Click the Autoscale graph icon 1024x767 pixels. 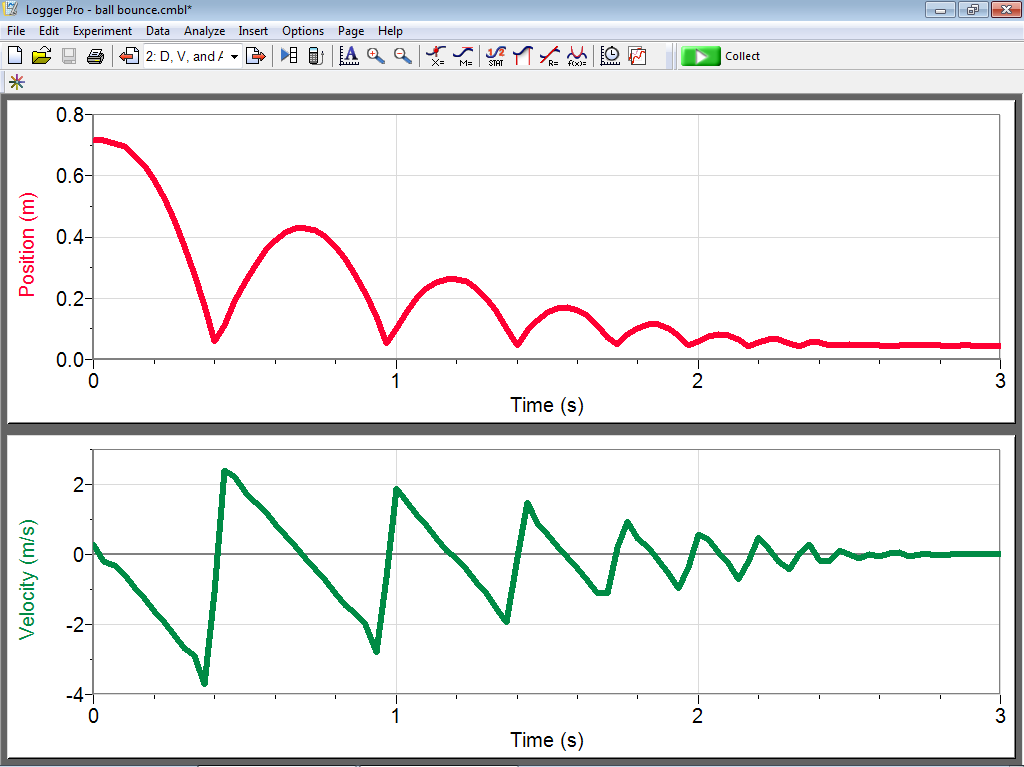click(x=349, y=56)
